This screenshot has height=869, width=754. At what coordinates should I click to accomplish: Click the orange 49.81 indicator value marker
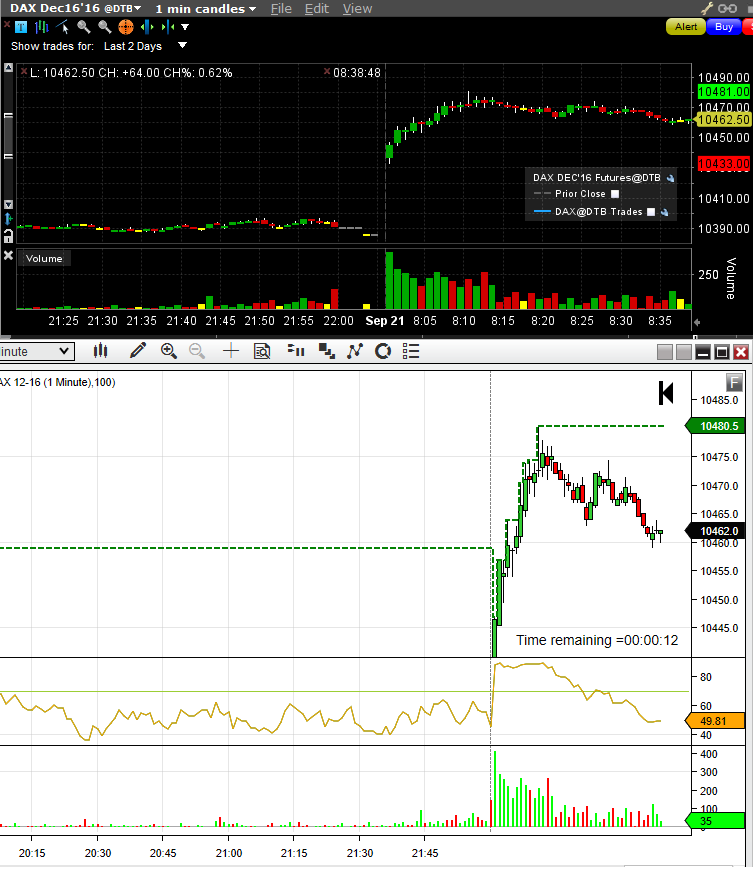[715, 721]
